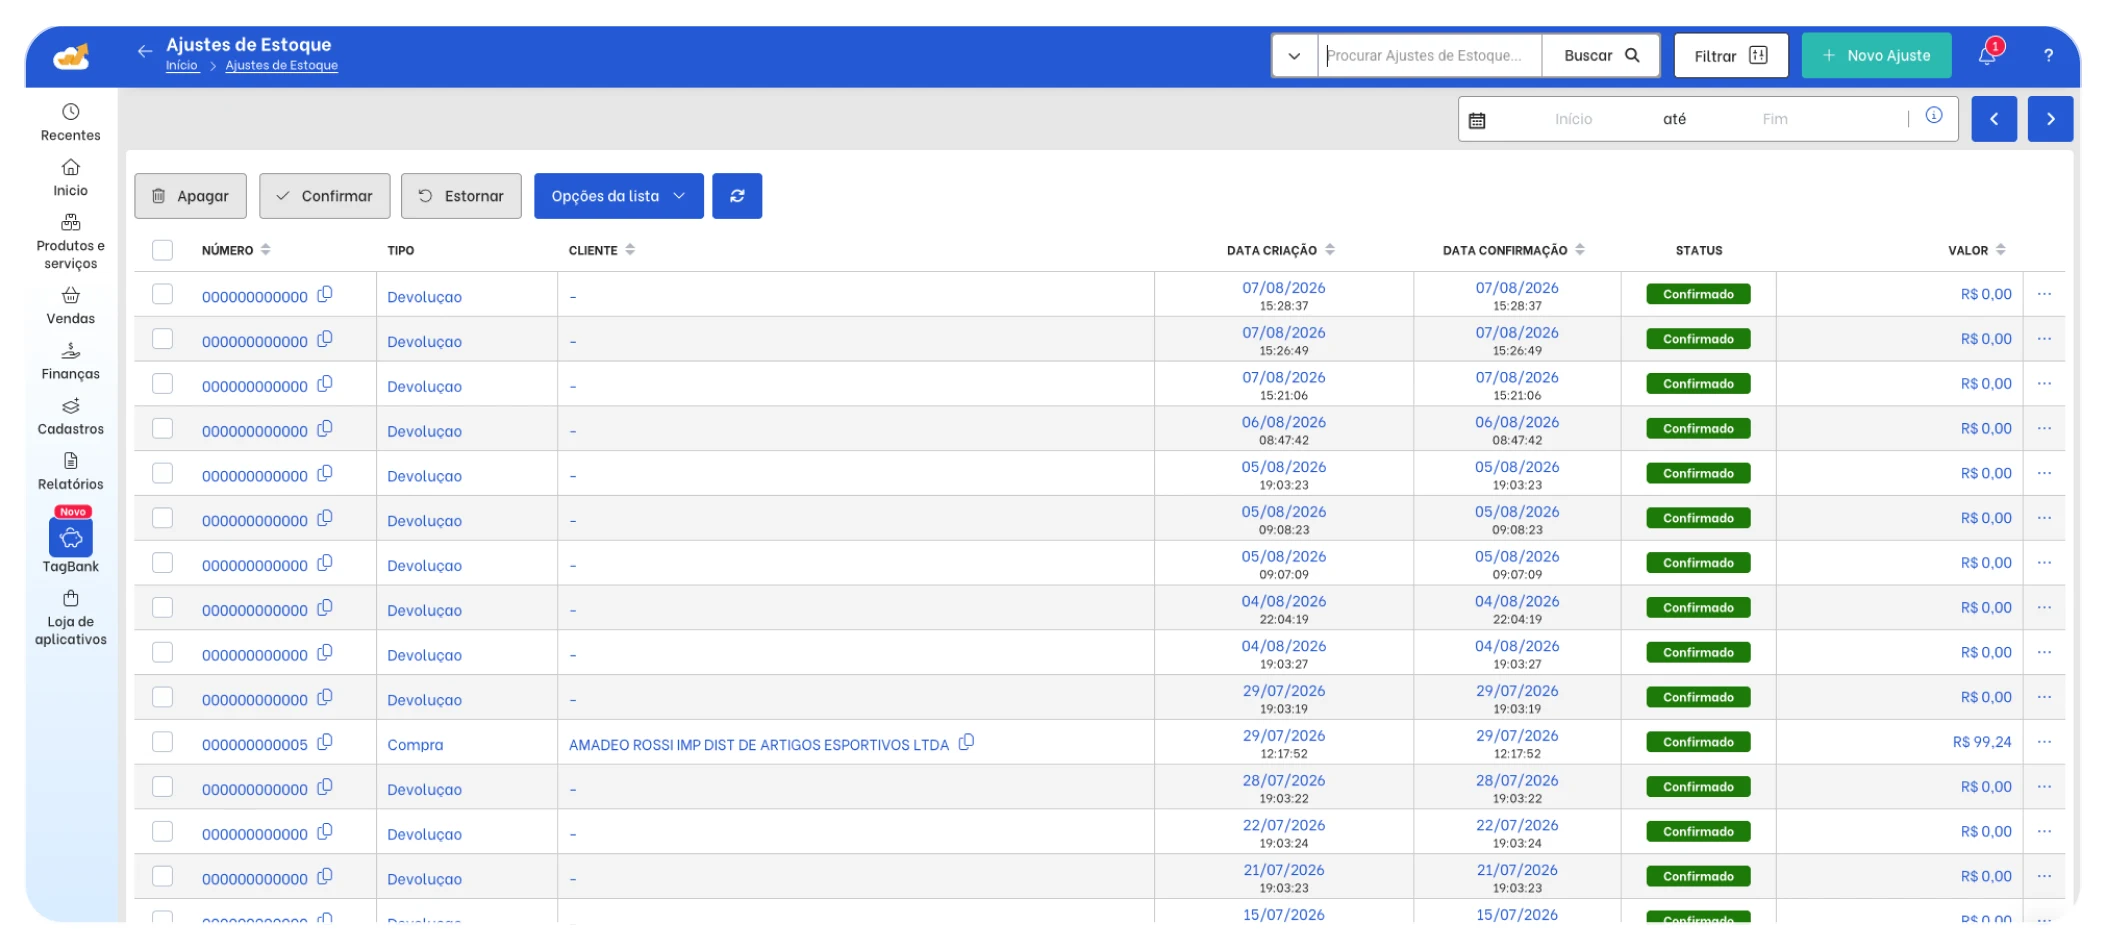Open the AMADEO ROSSI IMP DIST client link

pyautogui.click(x=758, y=745)
